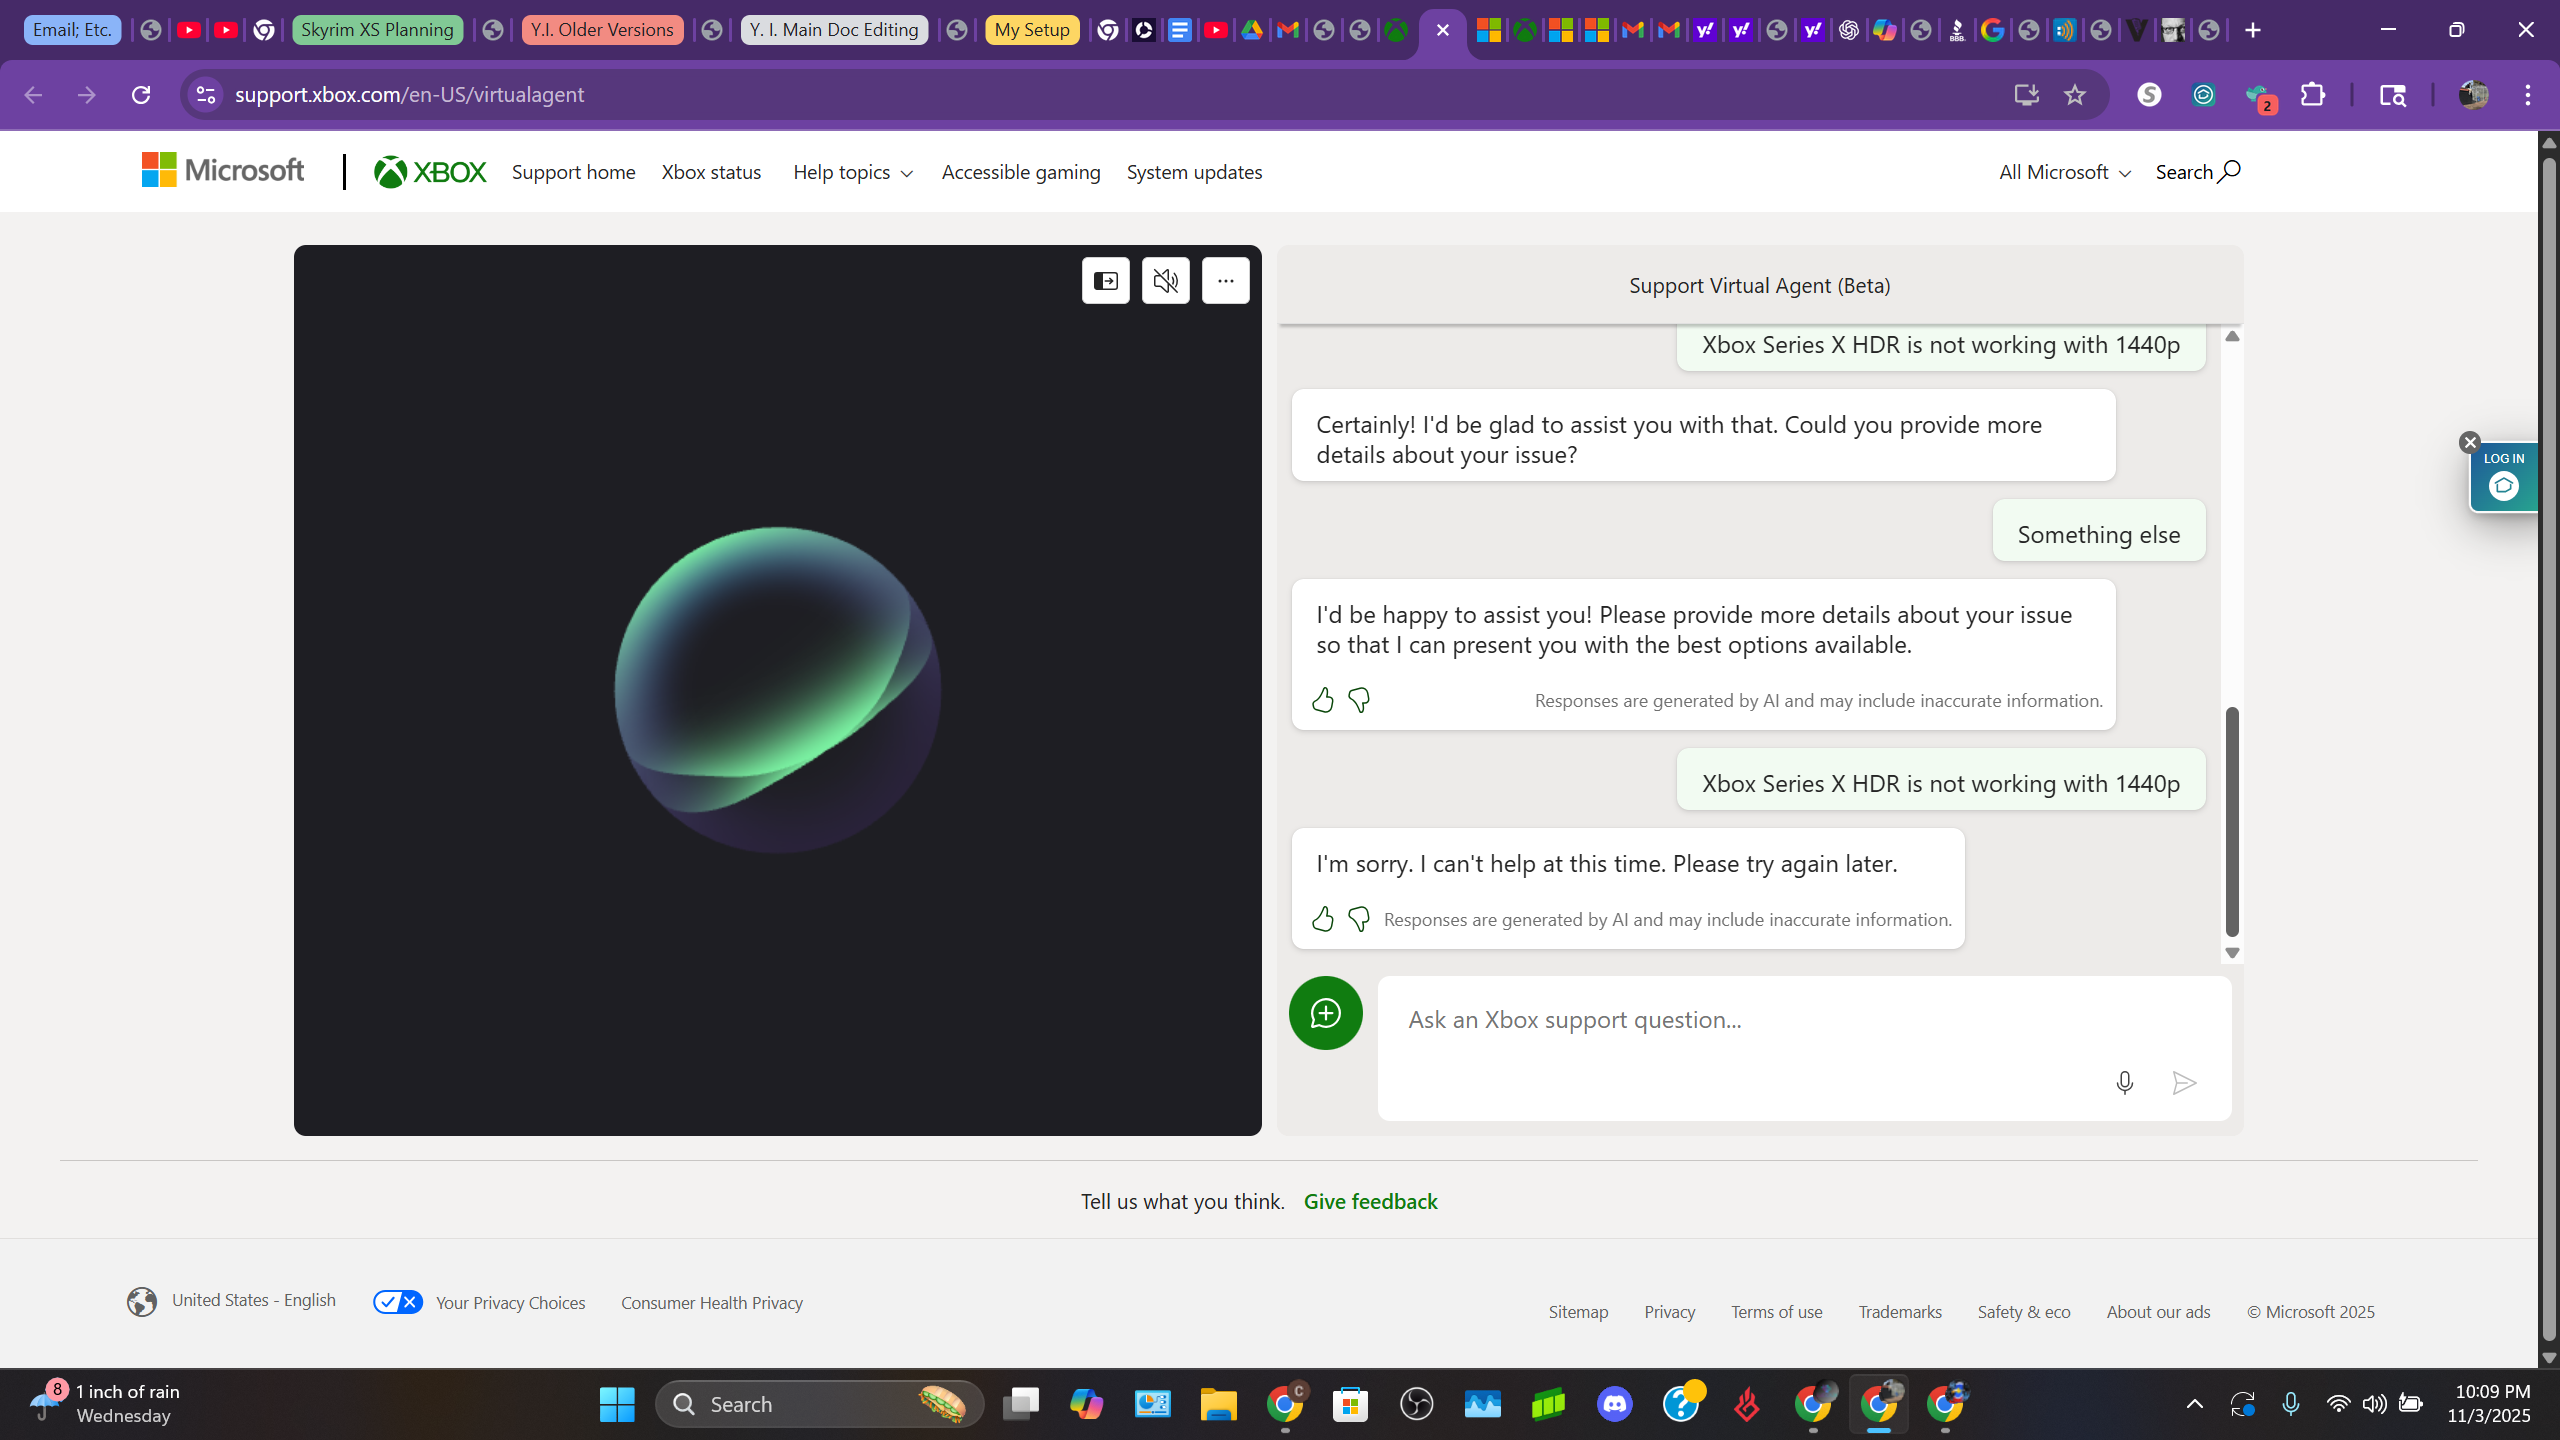Open the Chrome three-dot menu
Viewport: 2560px width, 1440px height.
point(2528,94)
